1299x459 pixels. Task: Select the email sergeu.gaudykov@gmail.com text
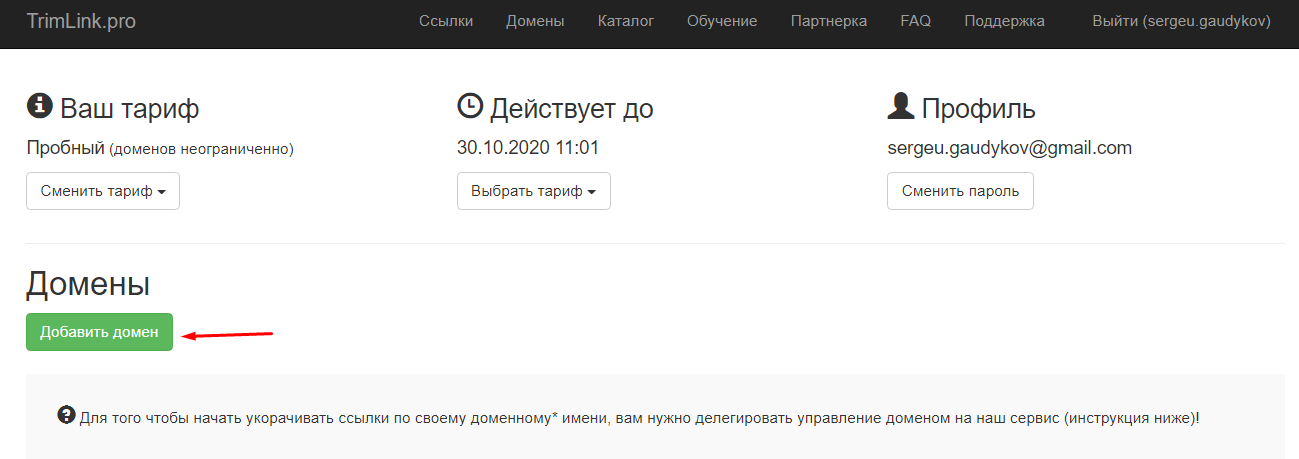point(1010,148)
